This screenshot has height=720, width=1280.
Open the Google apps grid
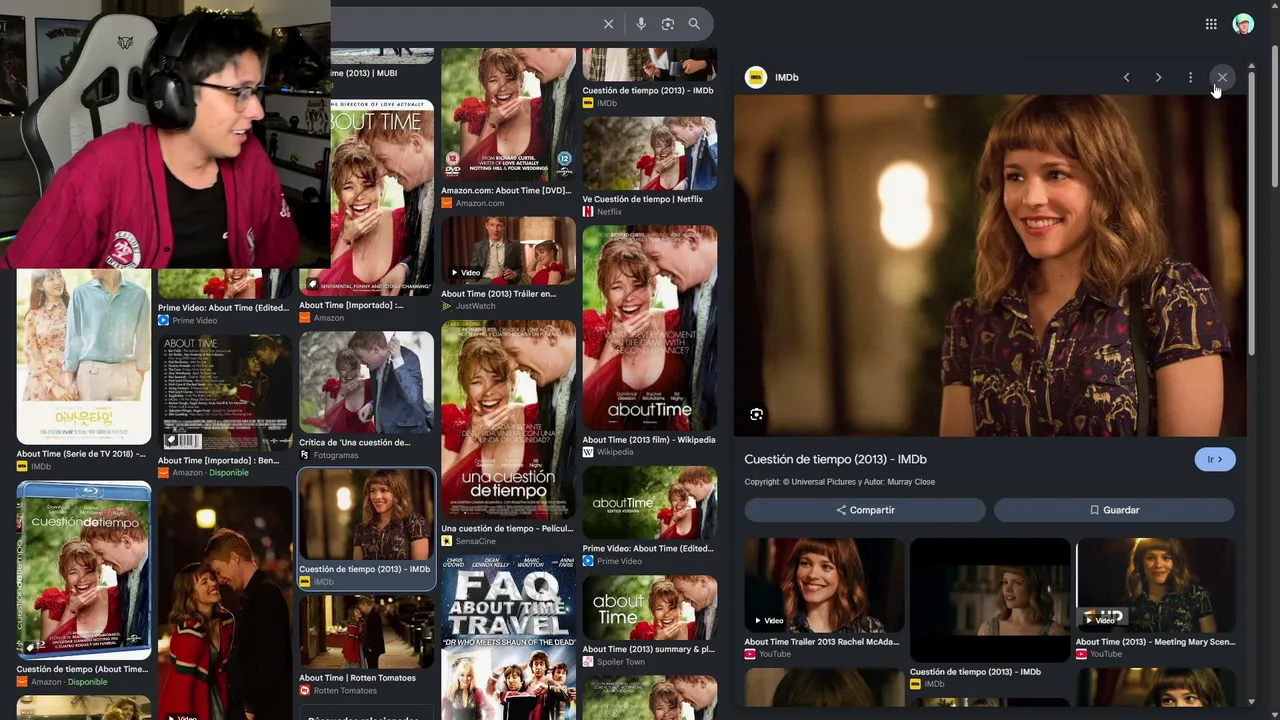pos(1211,24)
